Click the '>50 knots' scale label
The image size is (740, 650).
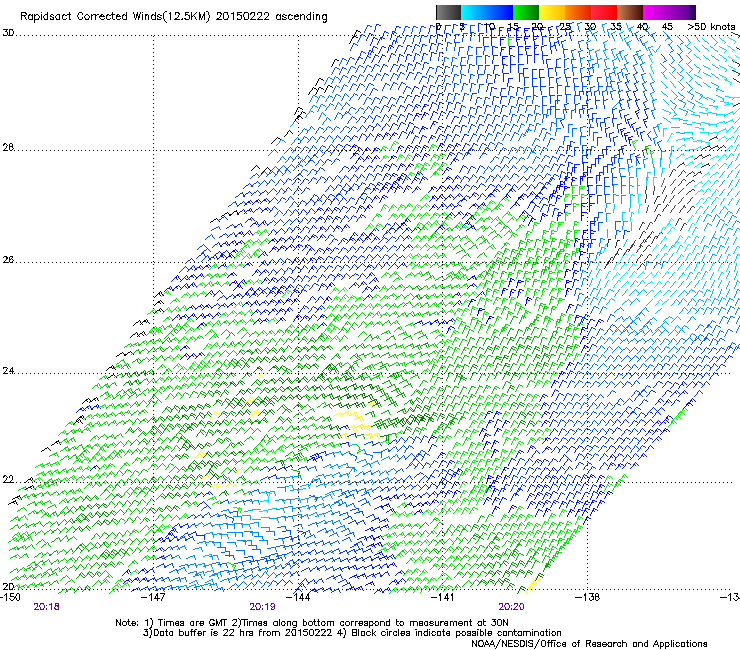[711, 27]
